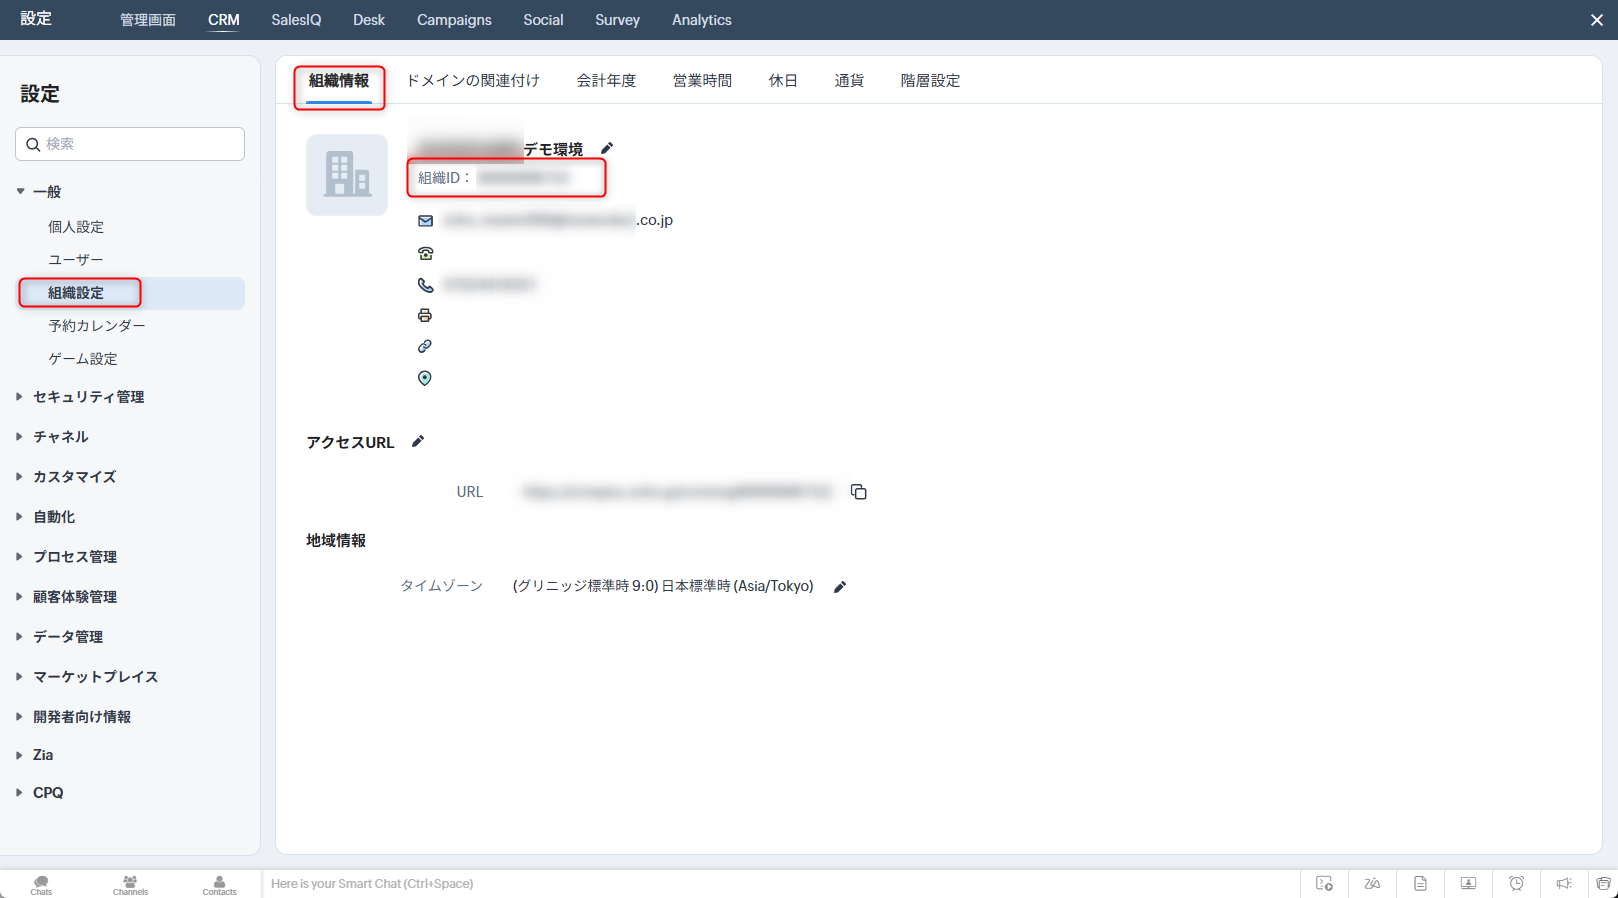Switch to the 会計年度 tab

pos(606,81)
